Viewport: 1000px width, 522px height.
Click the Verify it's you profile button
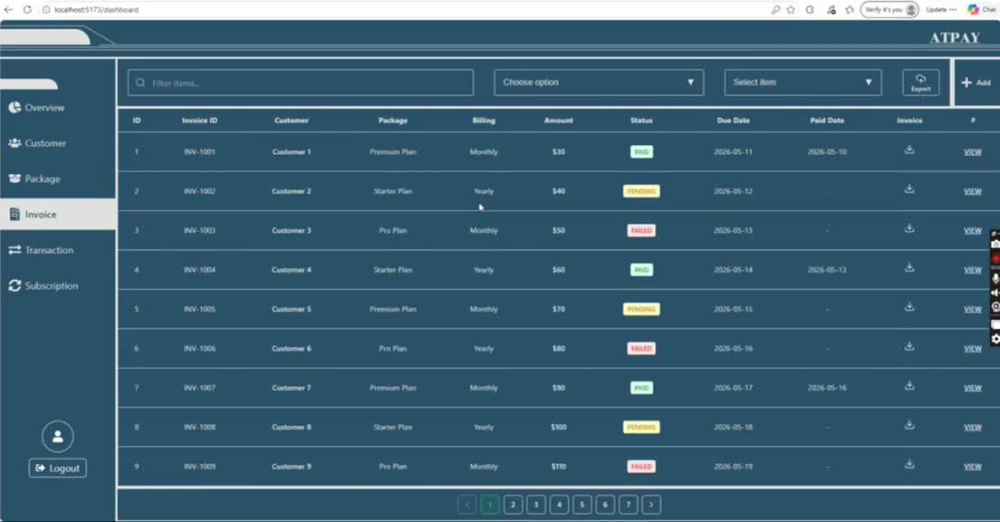[x=890, y=10]
